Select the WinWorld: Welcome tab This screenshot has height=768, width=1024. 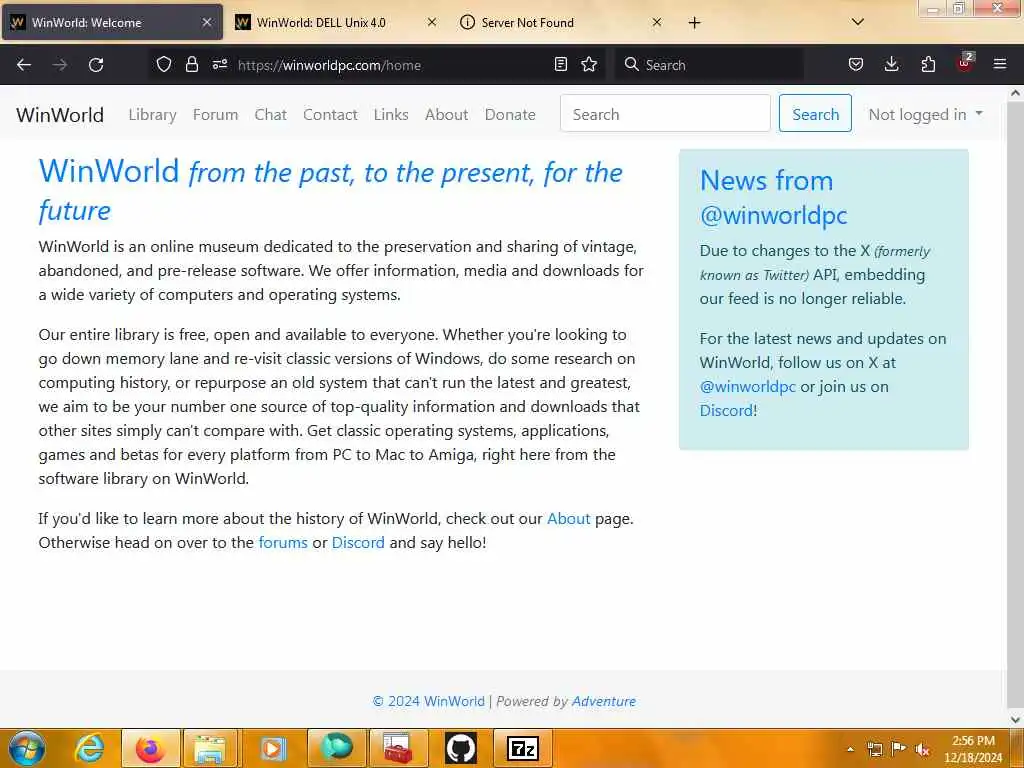[x=112, y=22]
